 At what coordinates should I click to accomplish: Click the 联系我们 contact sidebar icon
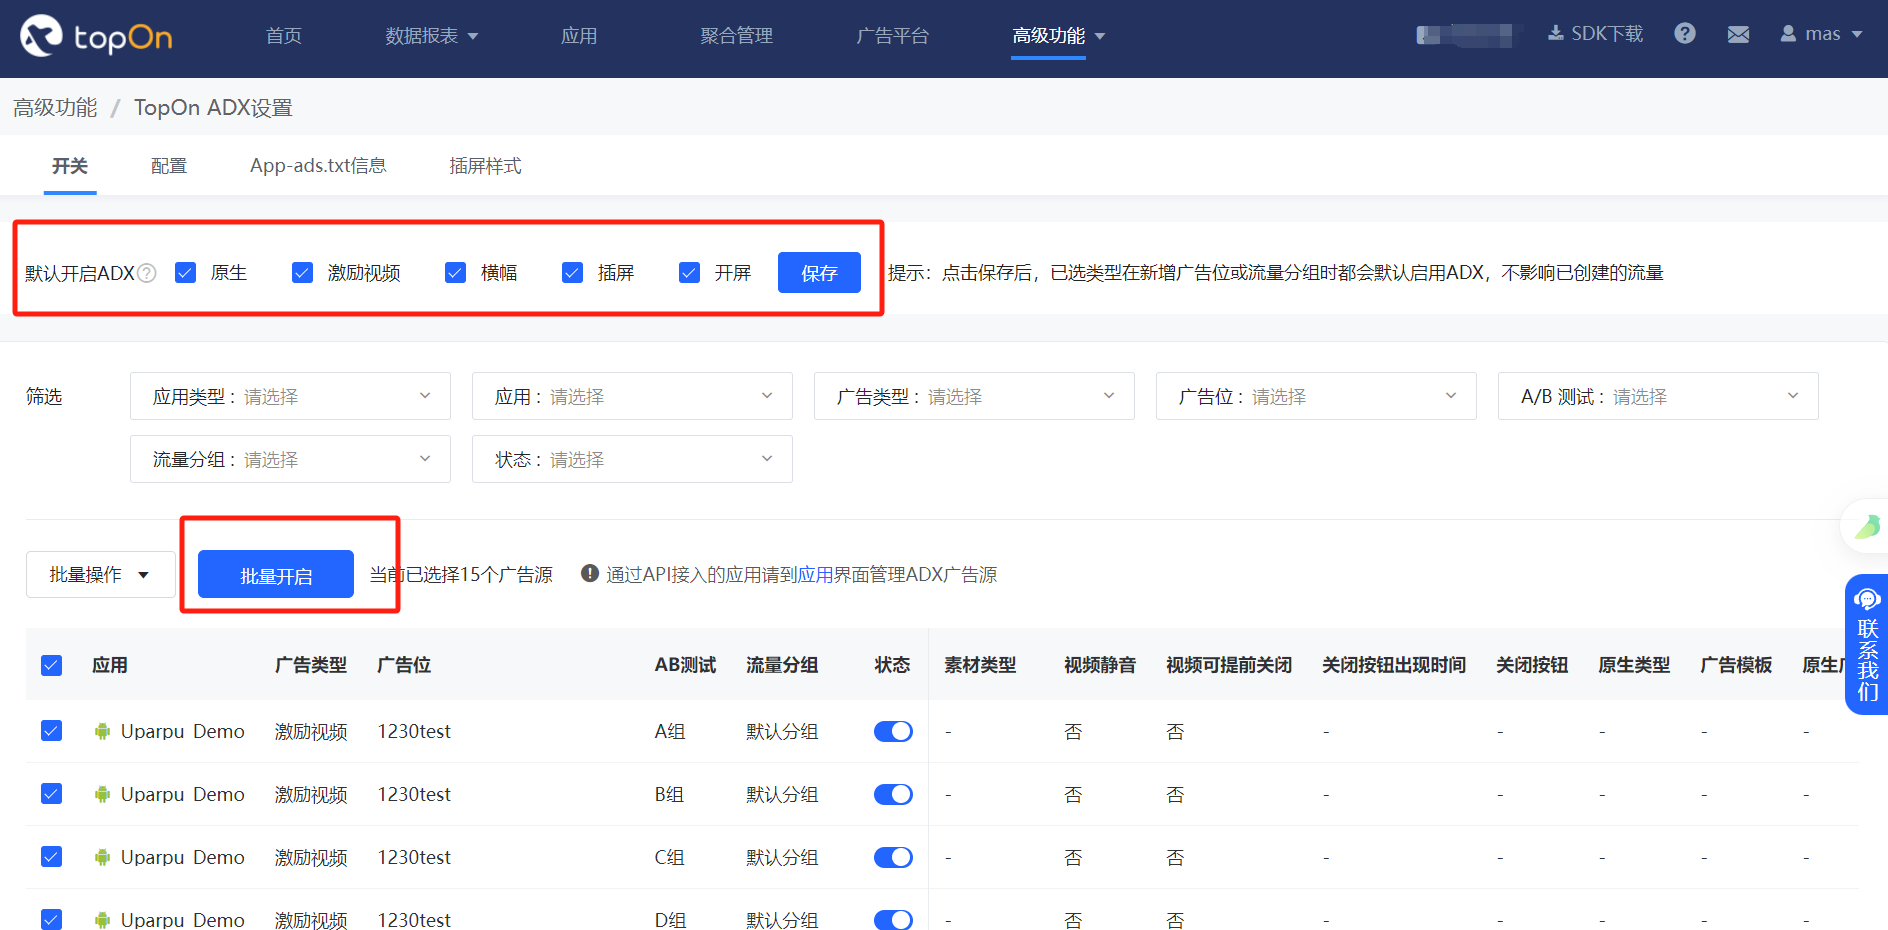tap(1866, 598)
